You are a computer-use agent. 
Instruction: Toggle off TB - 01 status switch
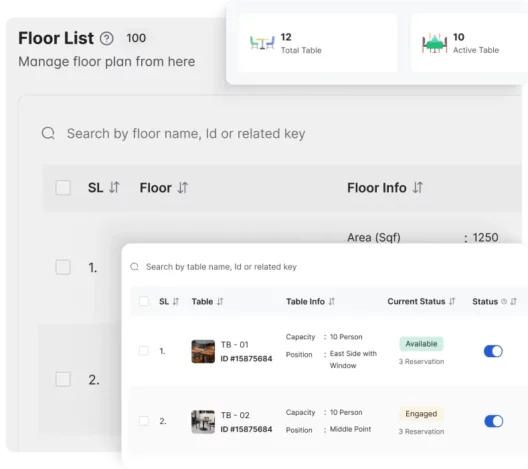[493, 351]
